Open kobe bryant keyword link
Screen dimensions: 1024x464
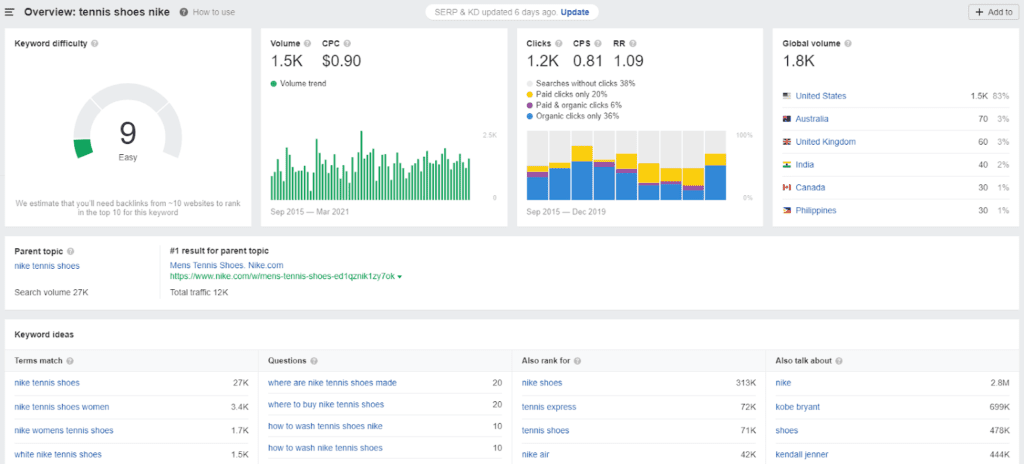pos(797,406)
